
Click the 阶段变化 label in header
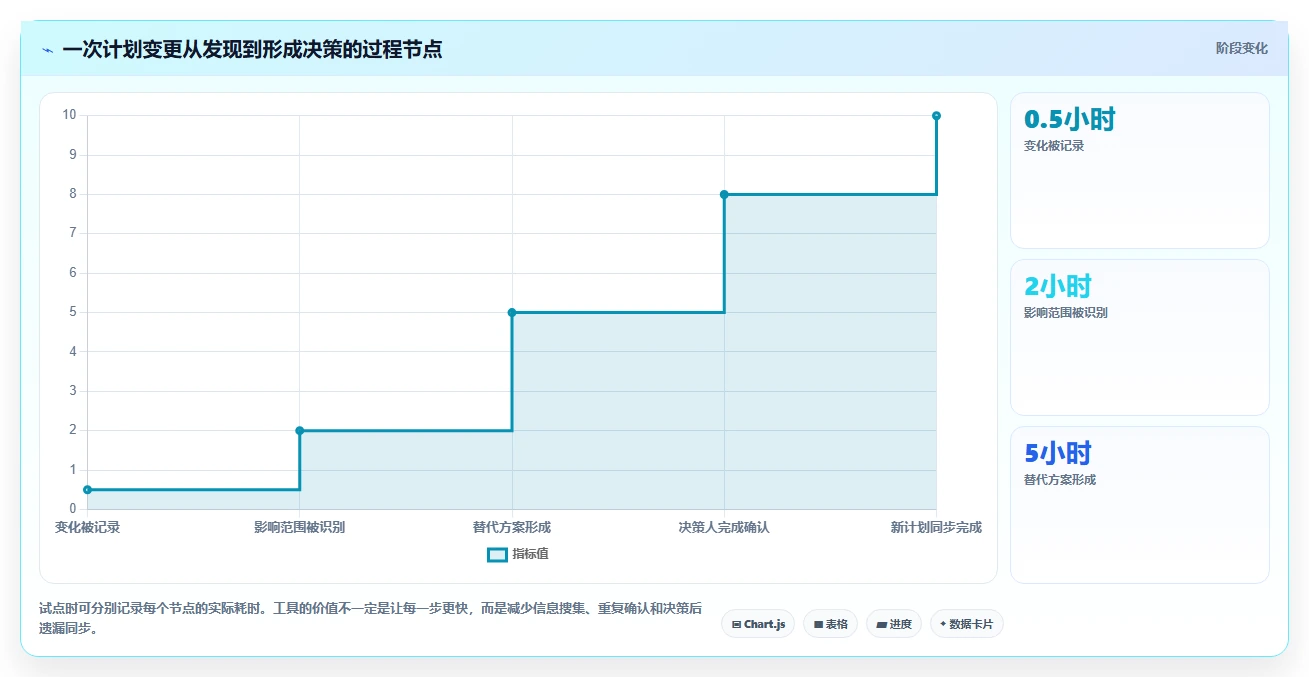1241,48
